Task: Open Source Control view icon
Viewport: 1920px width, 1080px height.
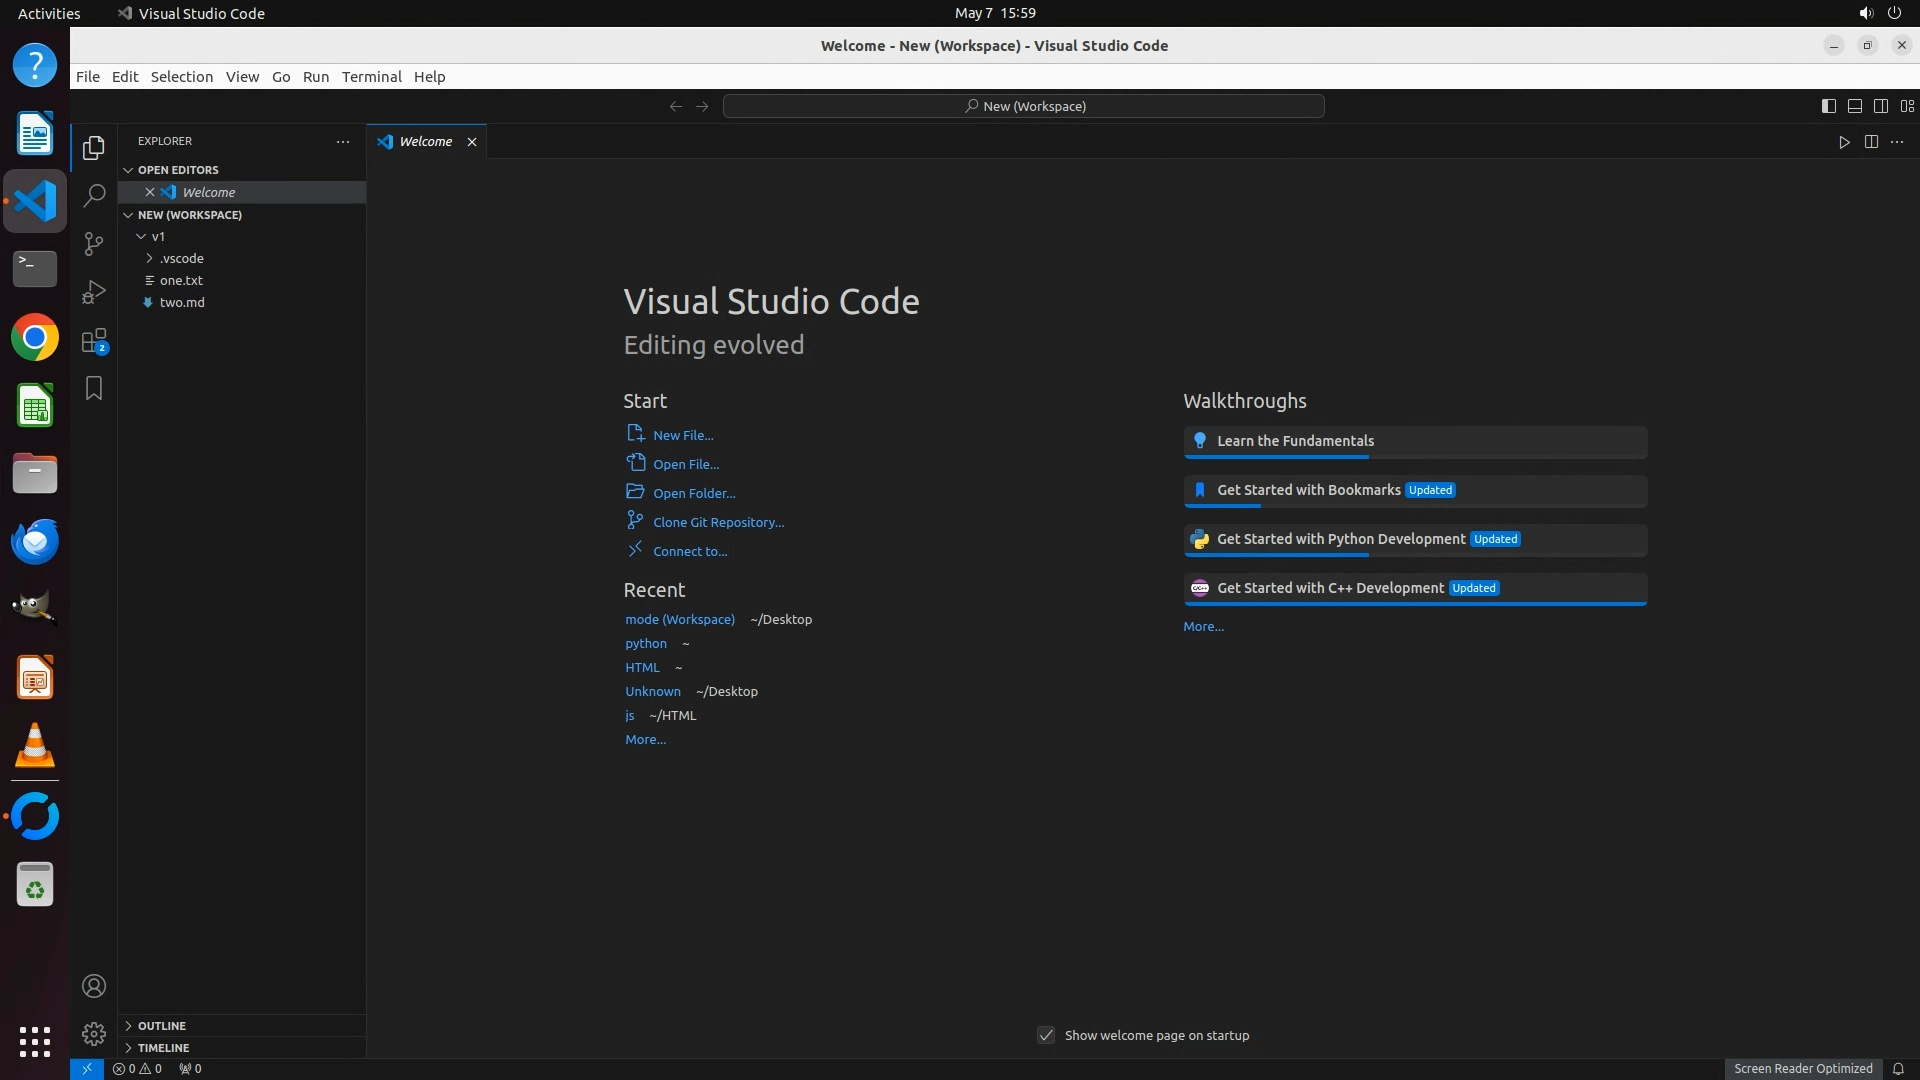Action: (x=94, y=244)
